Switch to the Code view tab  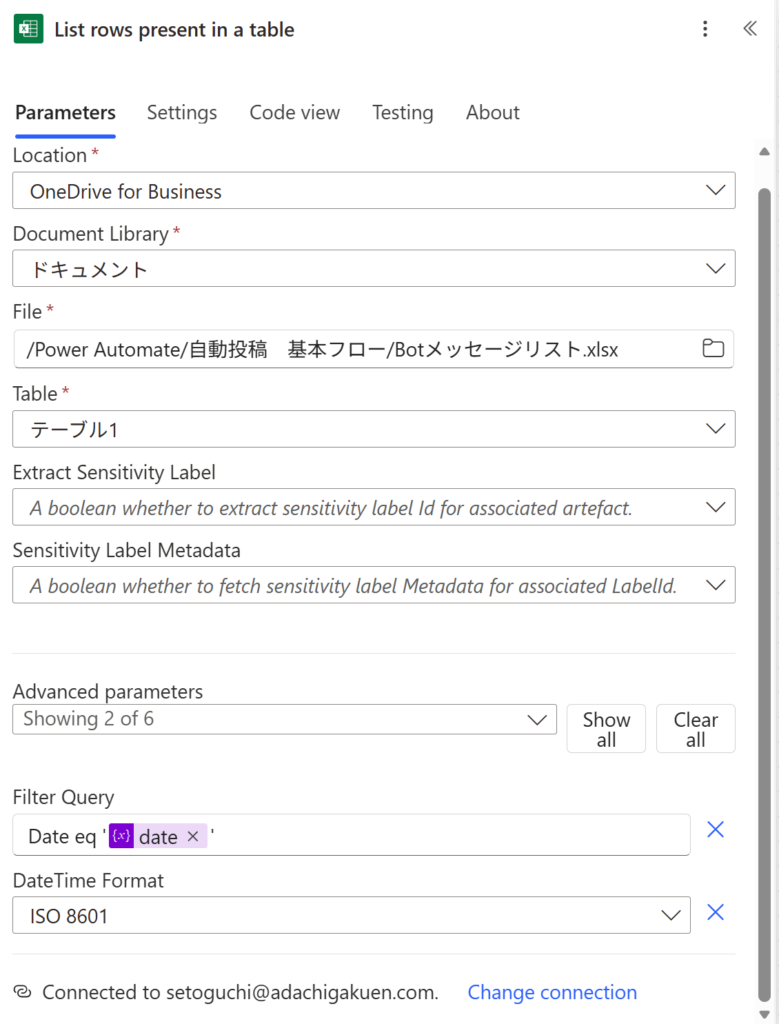[x=294, y=113]
